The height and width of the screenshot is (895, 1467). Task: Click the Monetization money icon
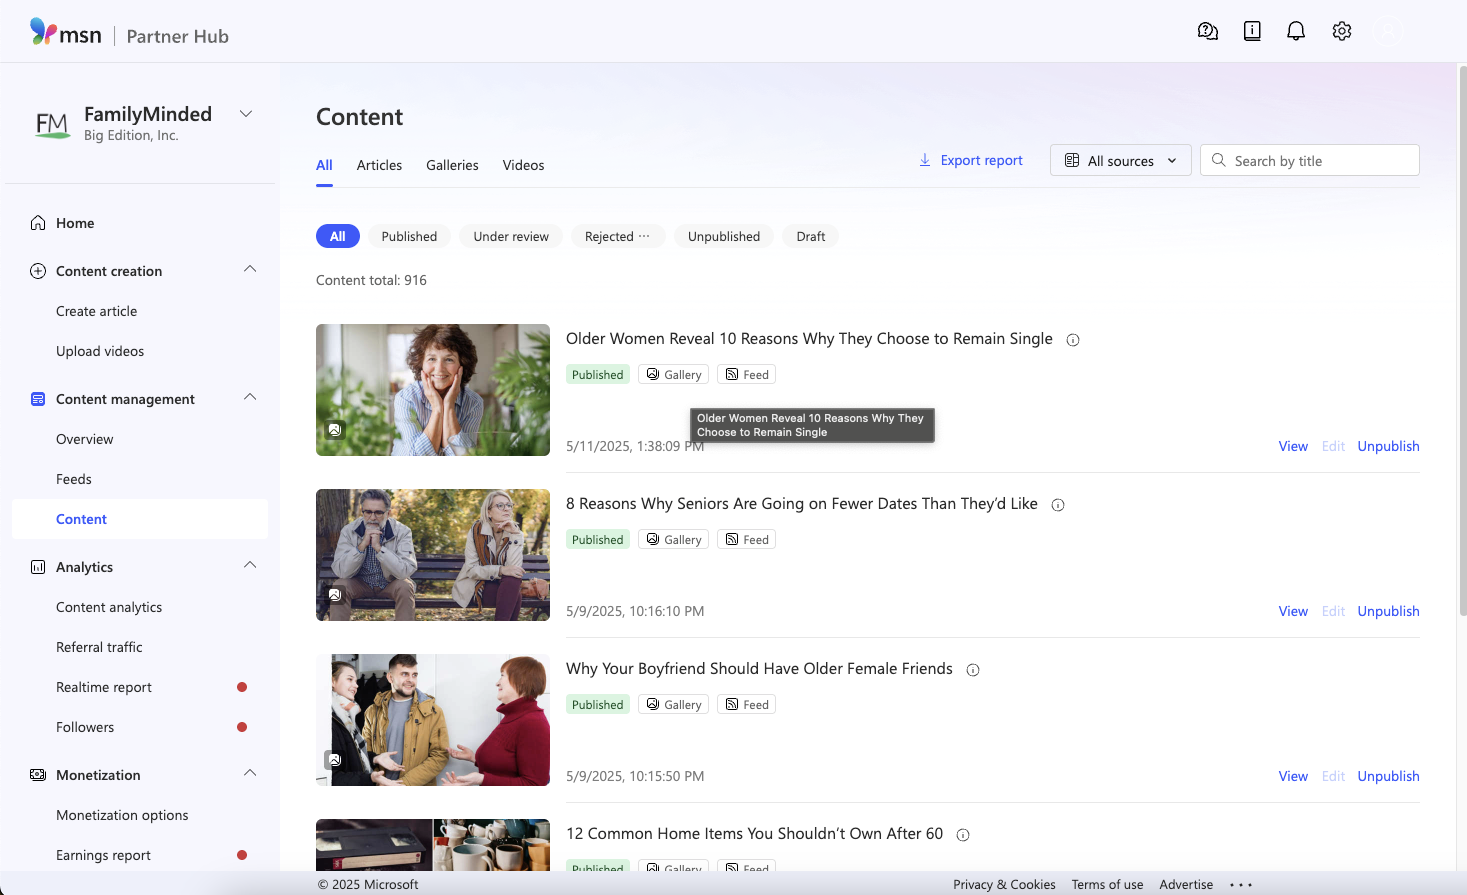point(38,775)
